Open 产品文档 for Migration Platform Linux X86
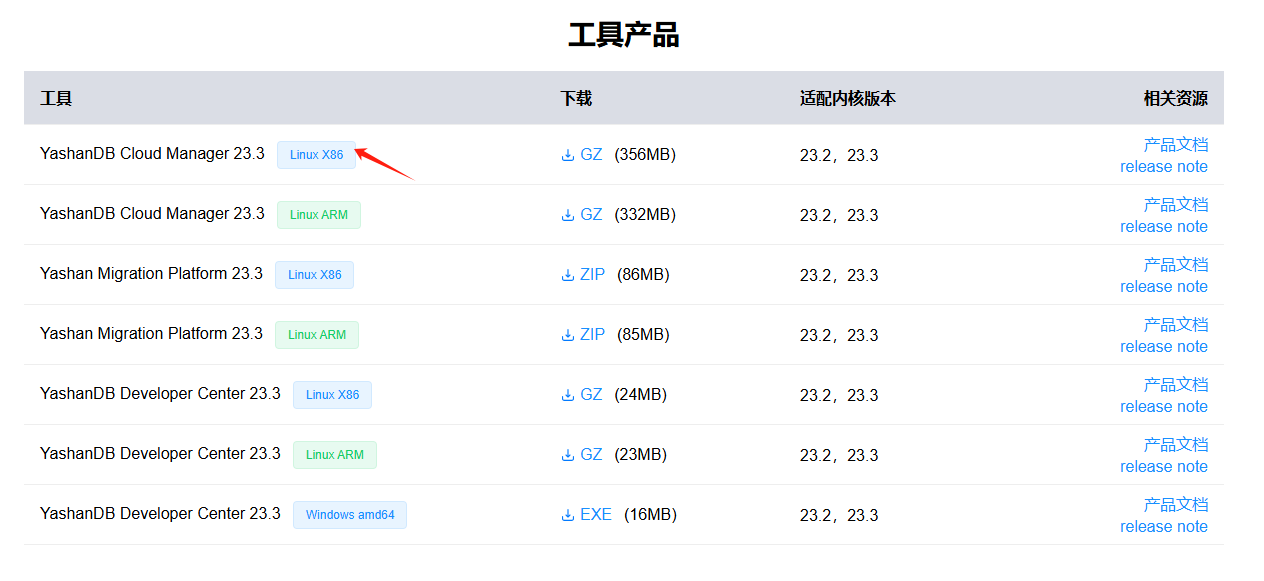Screen dimensions: 1264x581 (x=1176, y=264)
